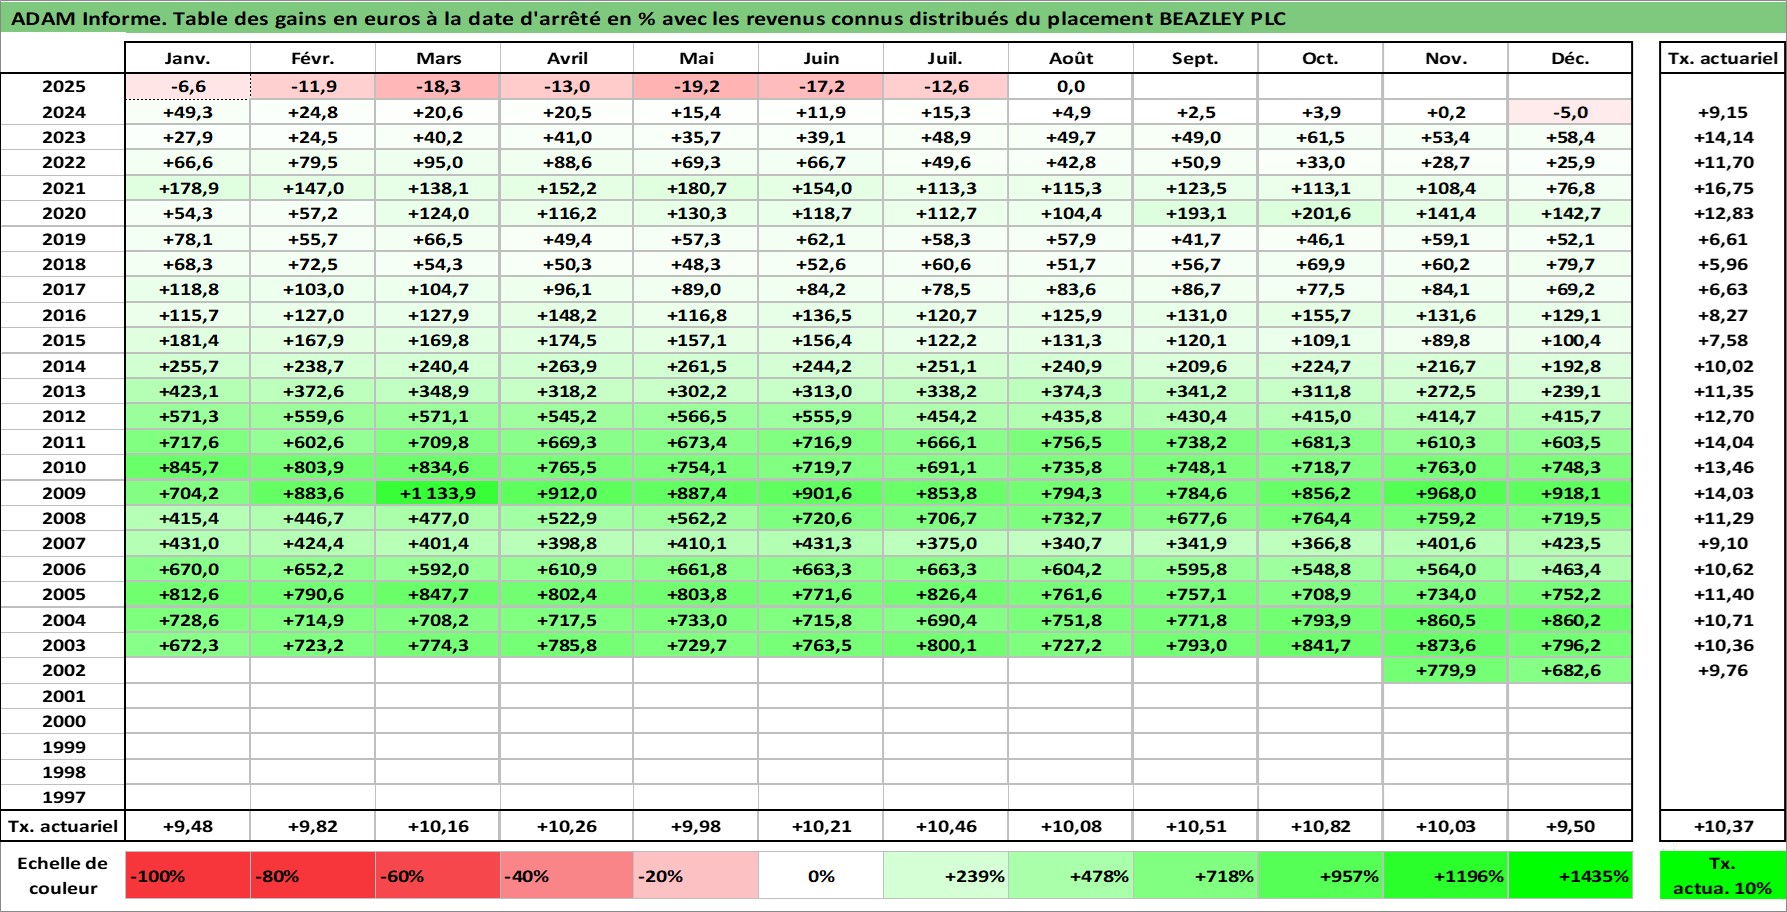Image resolution: width=1787 pixels, height=912 pixels.
Task: Select cell +431,3 in June 2007
Action: [x=821, y=543]
